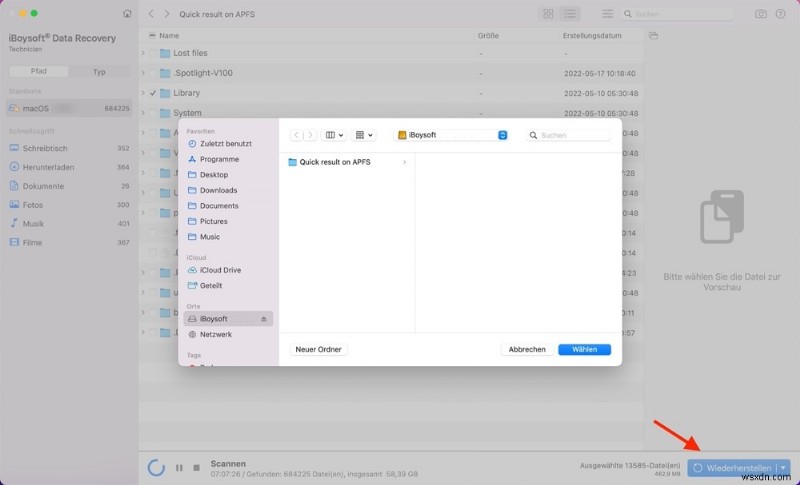This screenshot has height=485, width=800.
Task: Uncheck the Library checkbox
Action: tap(153, 93)
